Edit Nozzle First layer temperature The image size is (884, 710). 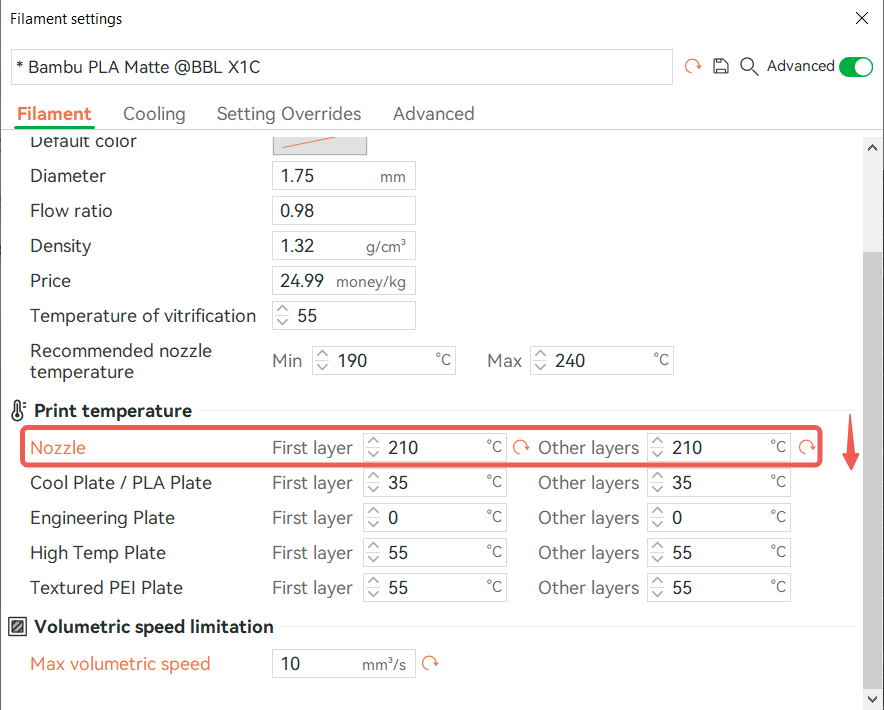435,448
